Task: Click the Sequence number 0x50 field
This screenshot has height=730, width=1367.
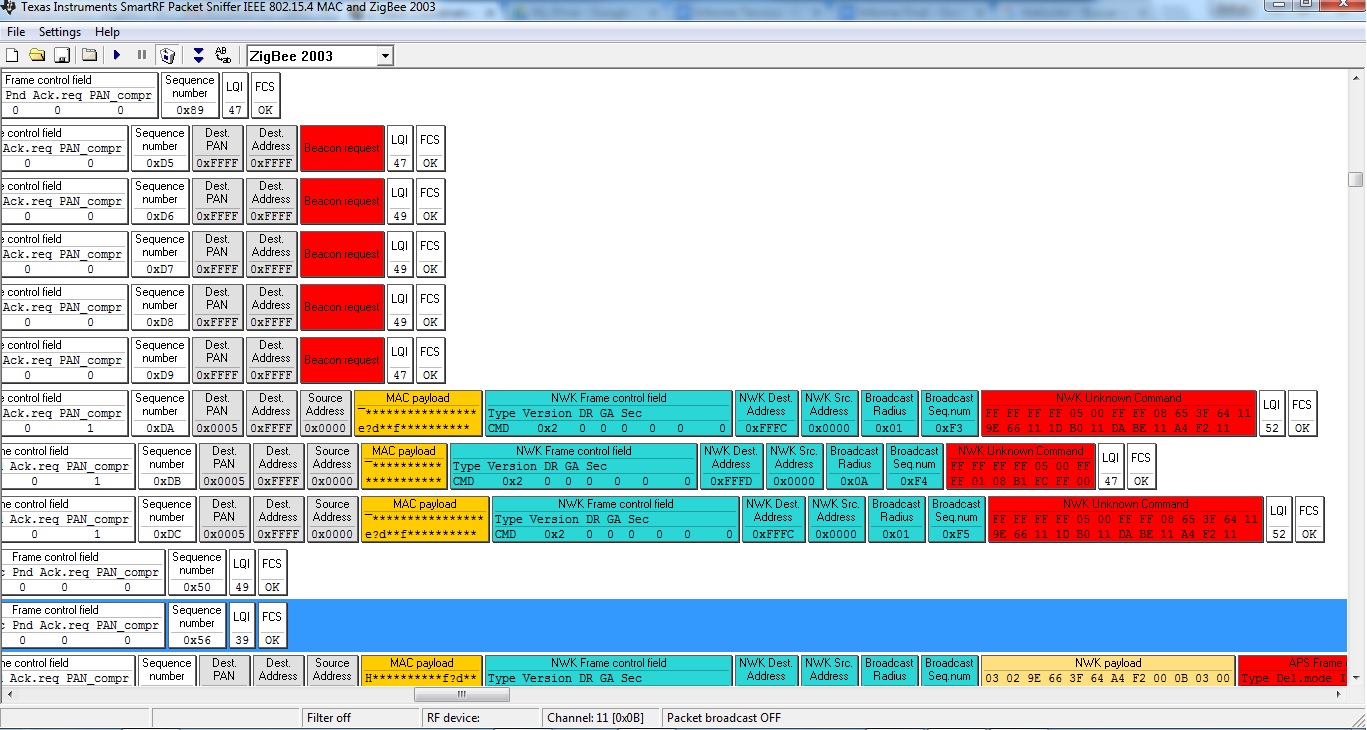Action: [197, 572]
